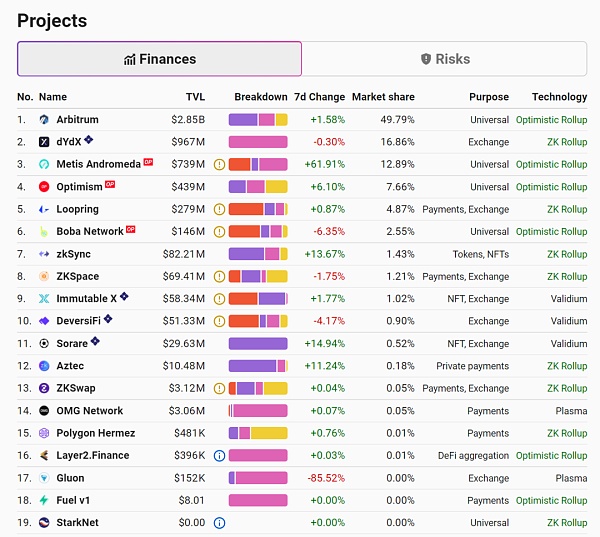This screenshot has height=537, width=600.
Task: Click the dYdX logo icon
Action: [44, 142]
